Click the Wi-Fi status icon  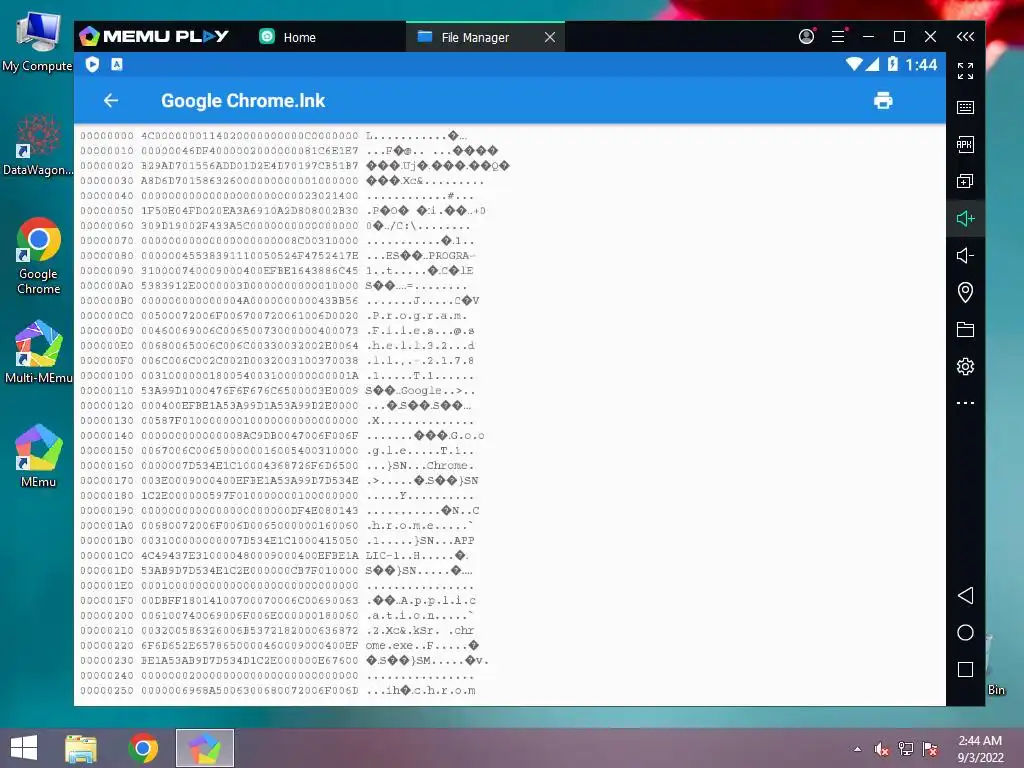[x=854, y=64]
